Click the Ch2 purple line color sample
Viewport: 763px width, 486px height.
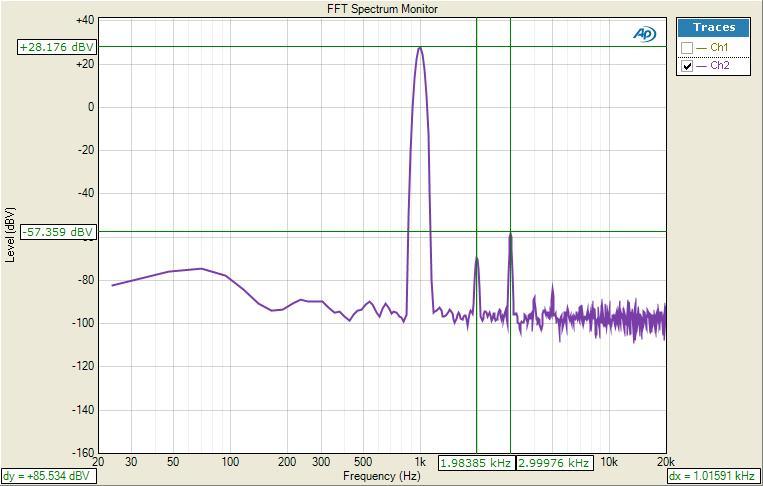pos(702,66)
